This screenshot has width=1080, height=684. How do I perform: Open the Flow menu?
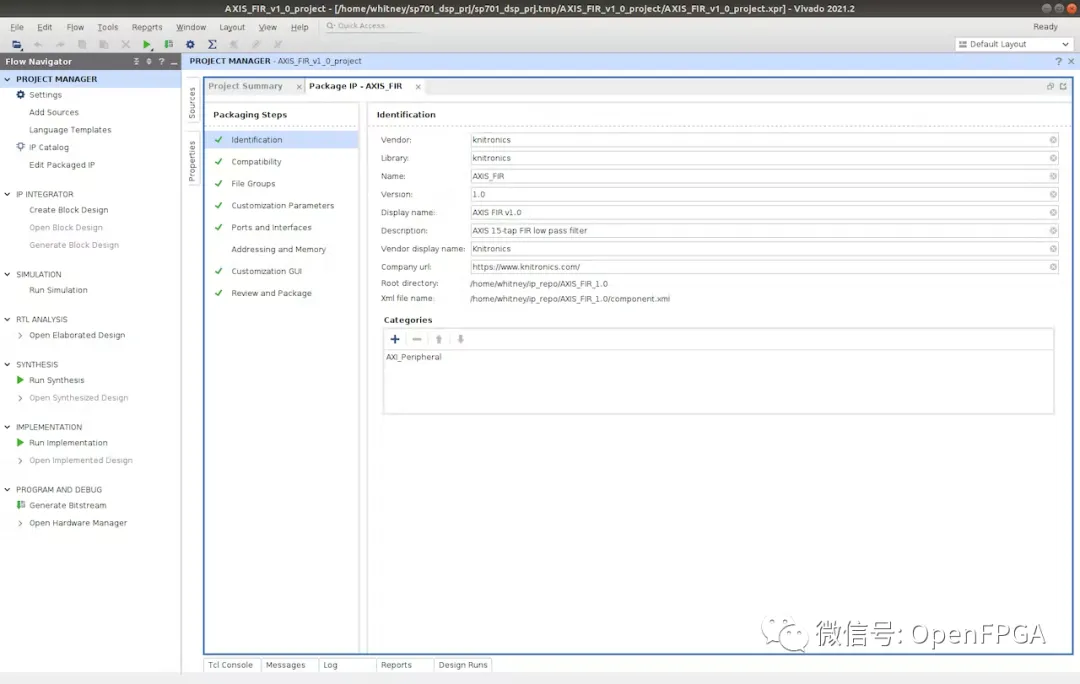tap(75, 27)
